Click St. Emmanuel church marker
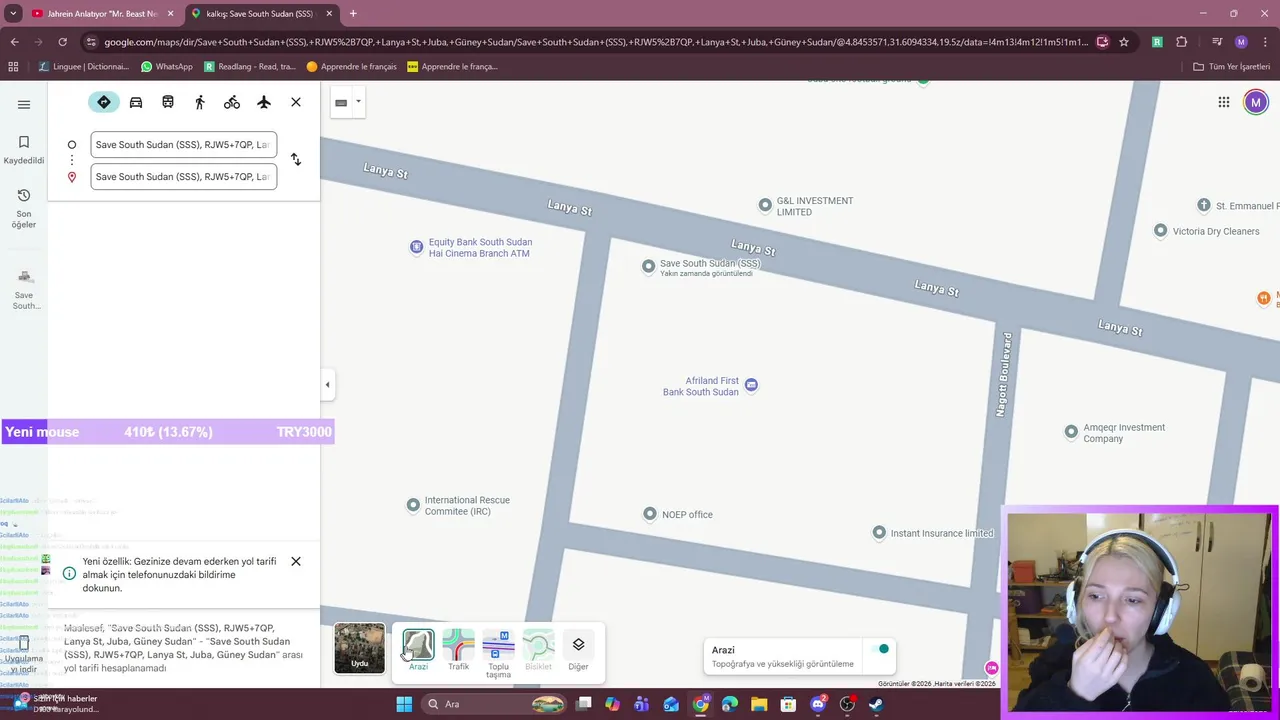The image size is (1280, 720). (x=1204, y=206)
